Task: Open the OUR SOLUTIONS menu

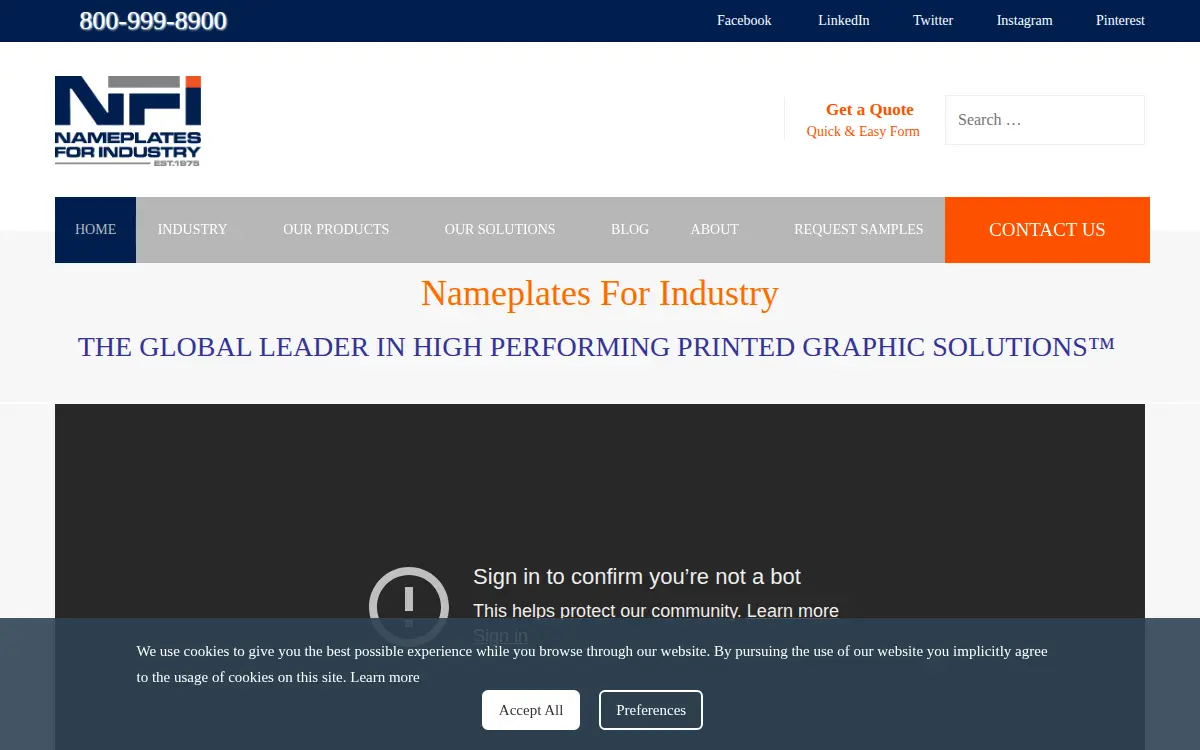Action: [500, 230]
